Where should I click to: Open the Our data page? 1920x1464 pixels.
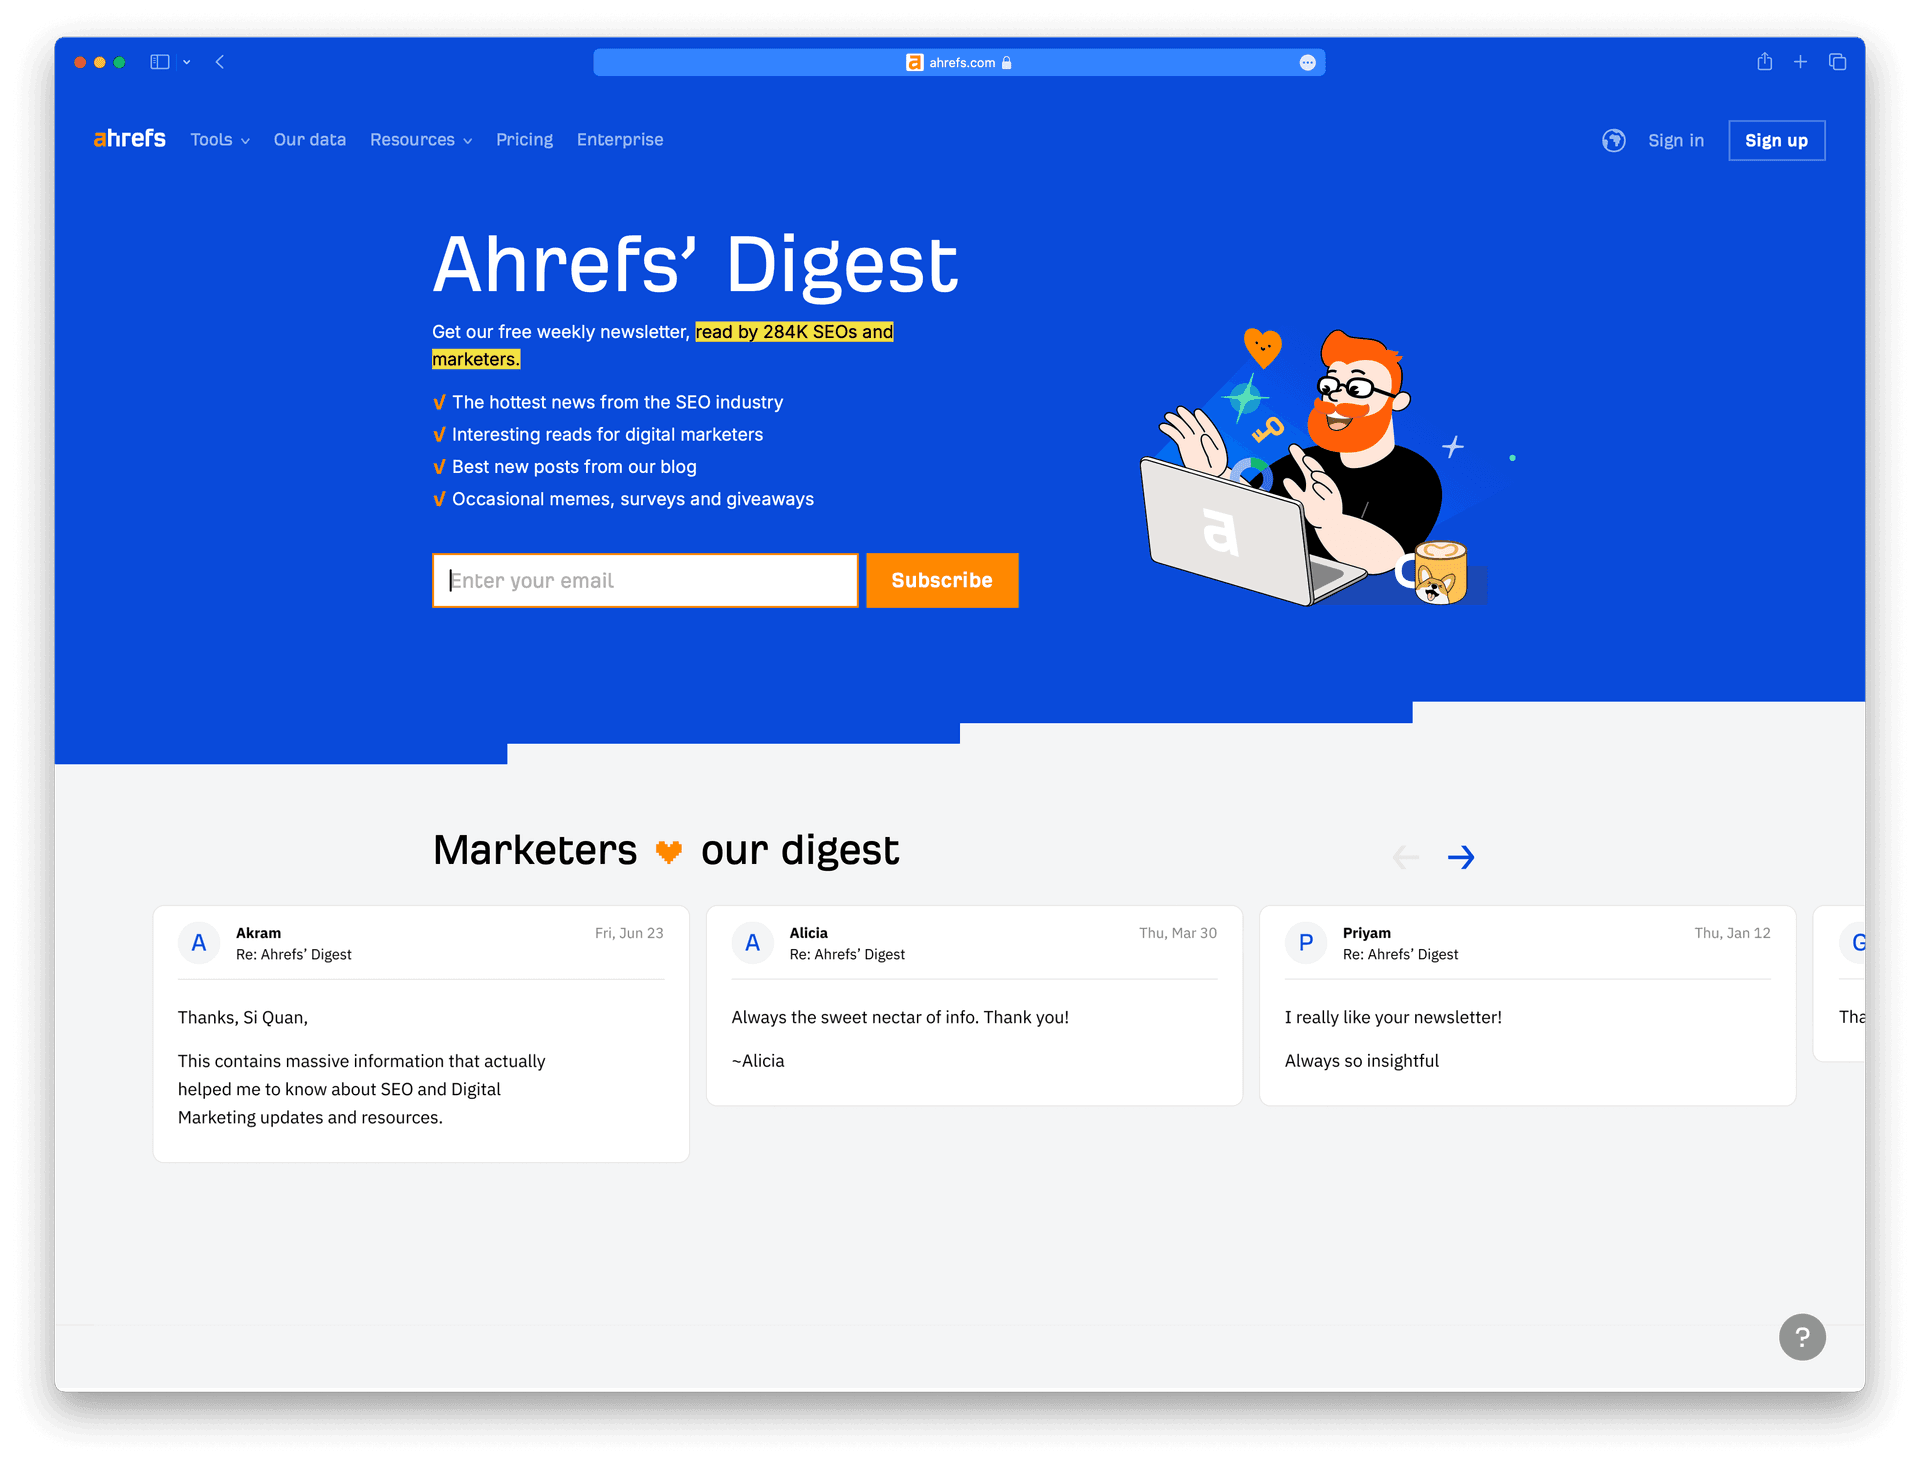coord(310,140)
